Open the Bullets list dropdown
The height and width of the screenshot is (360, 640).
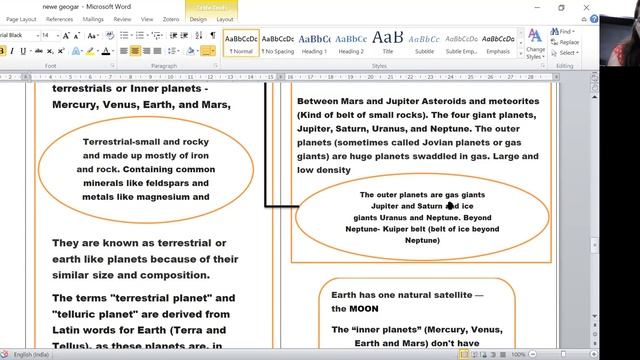132,36
